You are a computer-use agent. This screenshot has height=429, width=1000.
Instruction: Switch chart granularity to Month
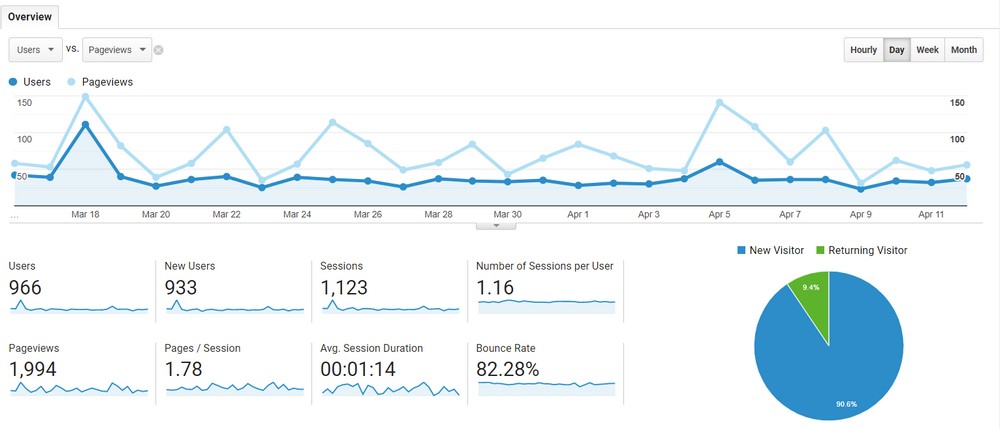tap(964, 50)
